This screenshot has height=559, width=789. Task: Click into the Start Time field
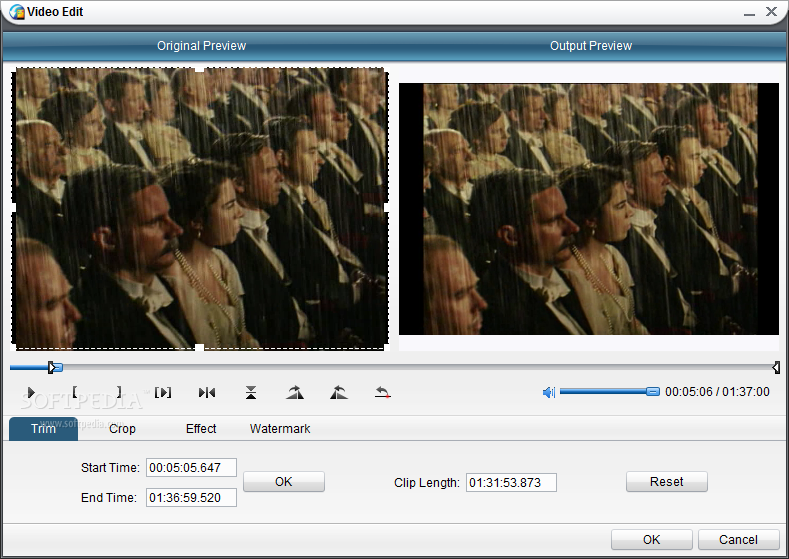click(x=191, y=467)
